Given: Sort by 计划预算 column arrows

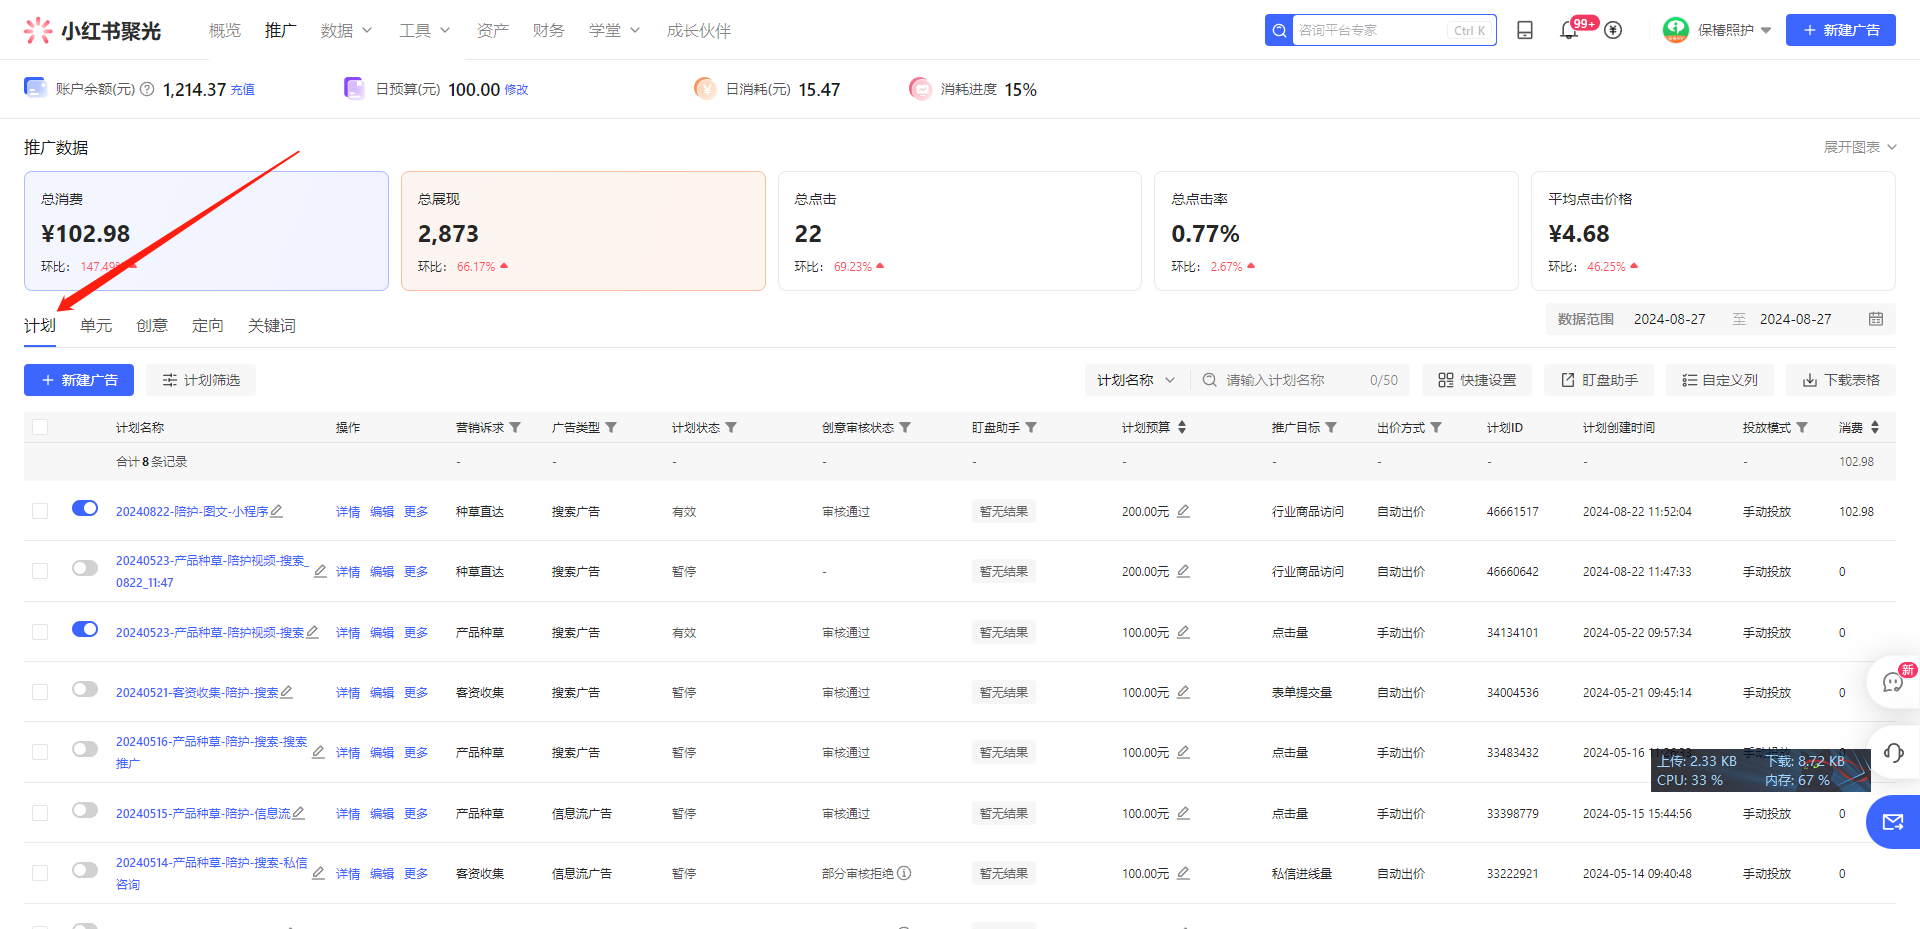Looking at the screenshot, I should click(1182, 427).
